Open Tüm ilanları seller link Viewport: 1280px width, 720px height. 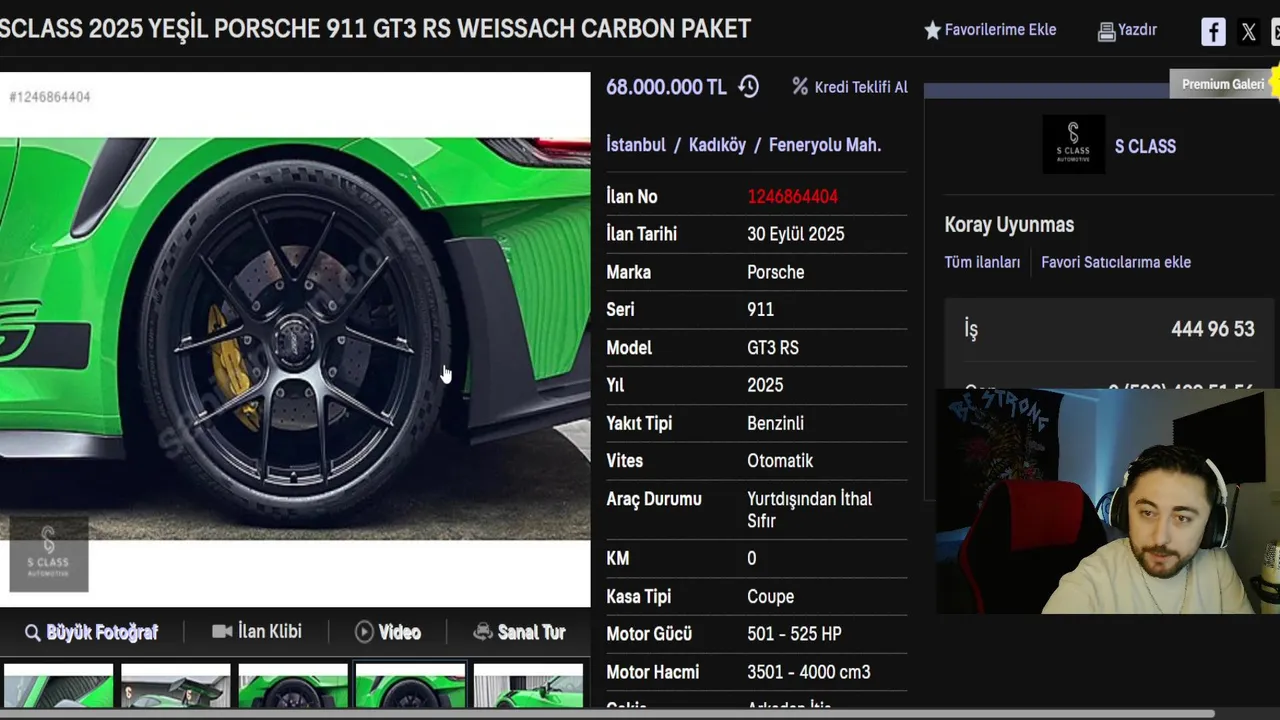(982, 262)
